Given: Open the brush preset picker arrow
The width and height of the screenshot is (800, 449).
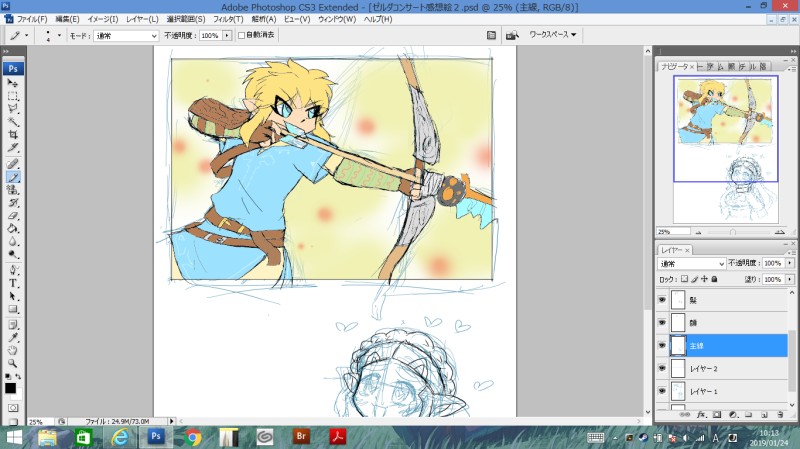Looking at the screenshot, I should (59, 35).
